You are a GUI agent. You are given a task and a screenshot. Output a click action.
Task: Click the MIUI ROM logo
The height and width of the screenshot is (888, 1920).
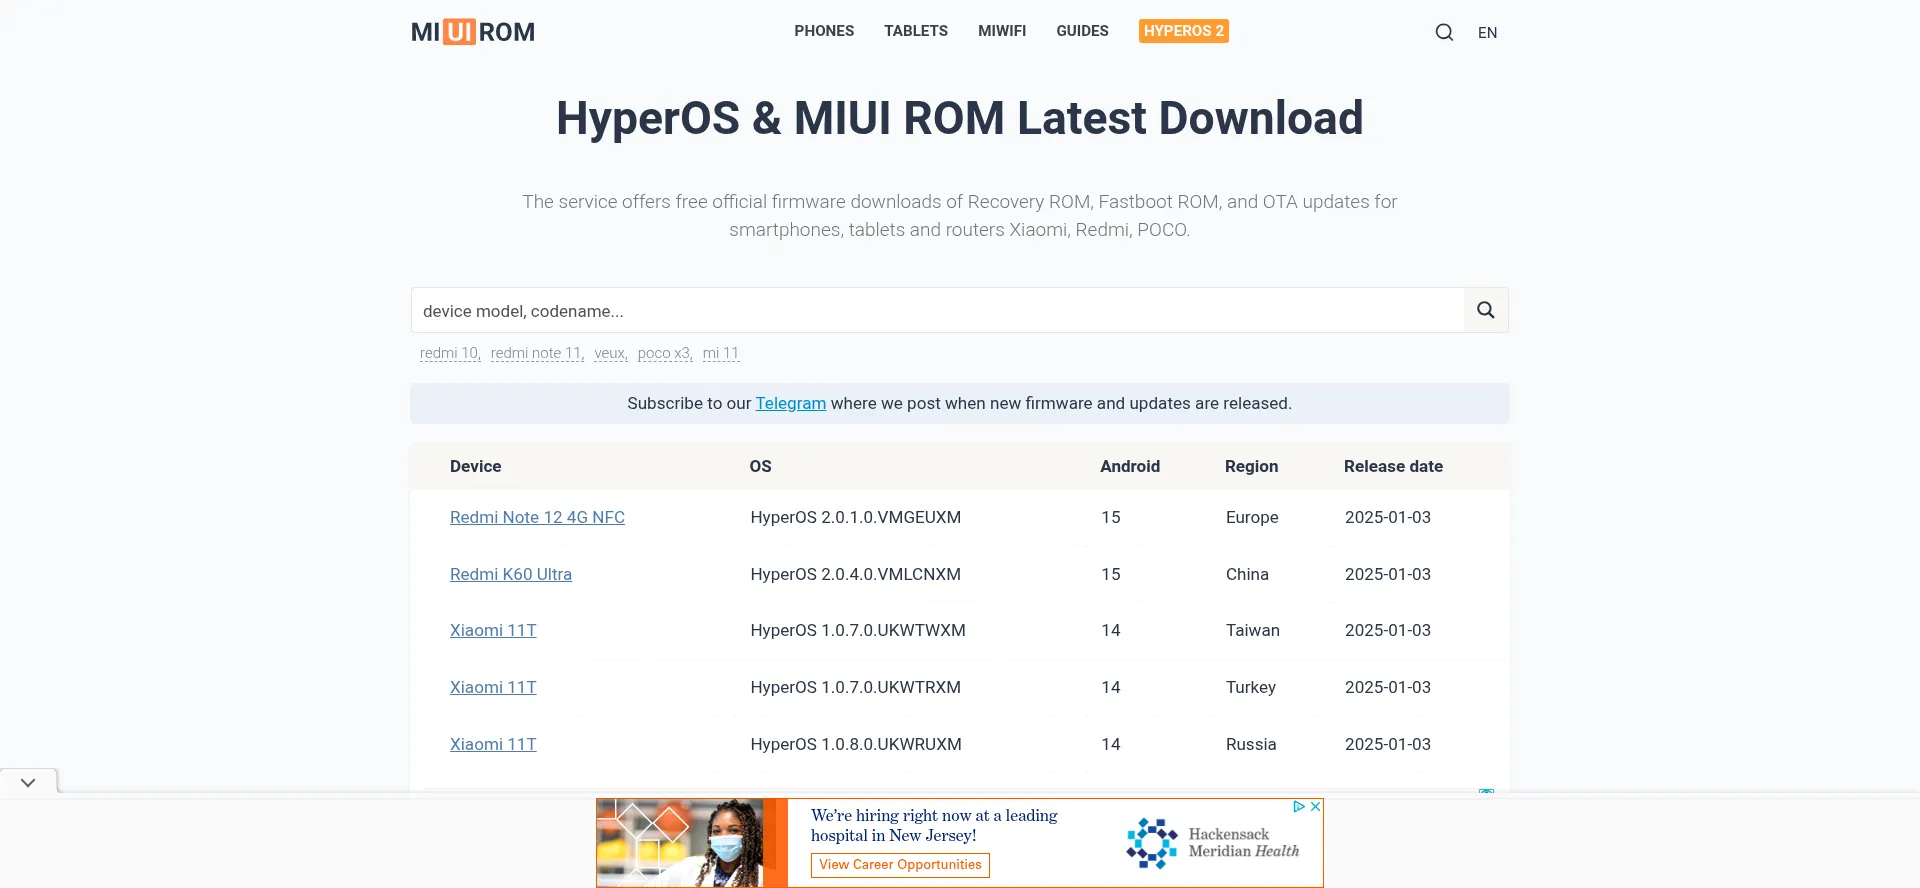(473, 32)
